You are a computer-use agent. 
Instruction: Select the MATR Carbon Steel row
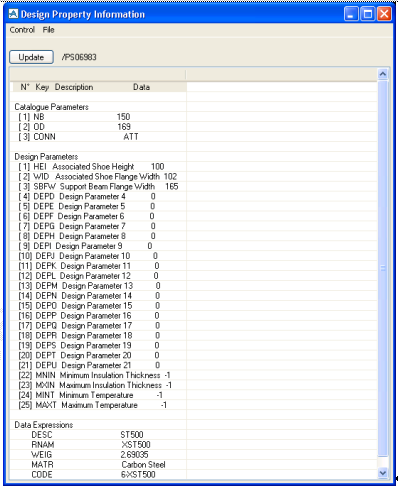[98, 465]
